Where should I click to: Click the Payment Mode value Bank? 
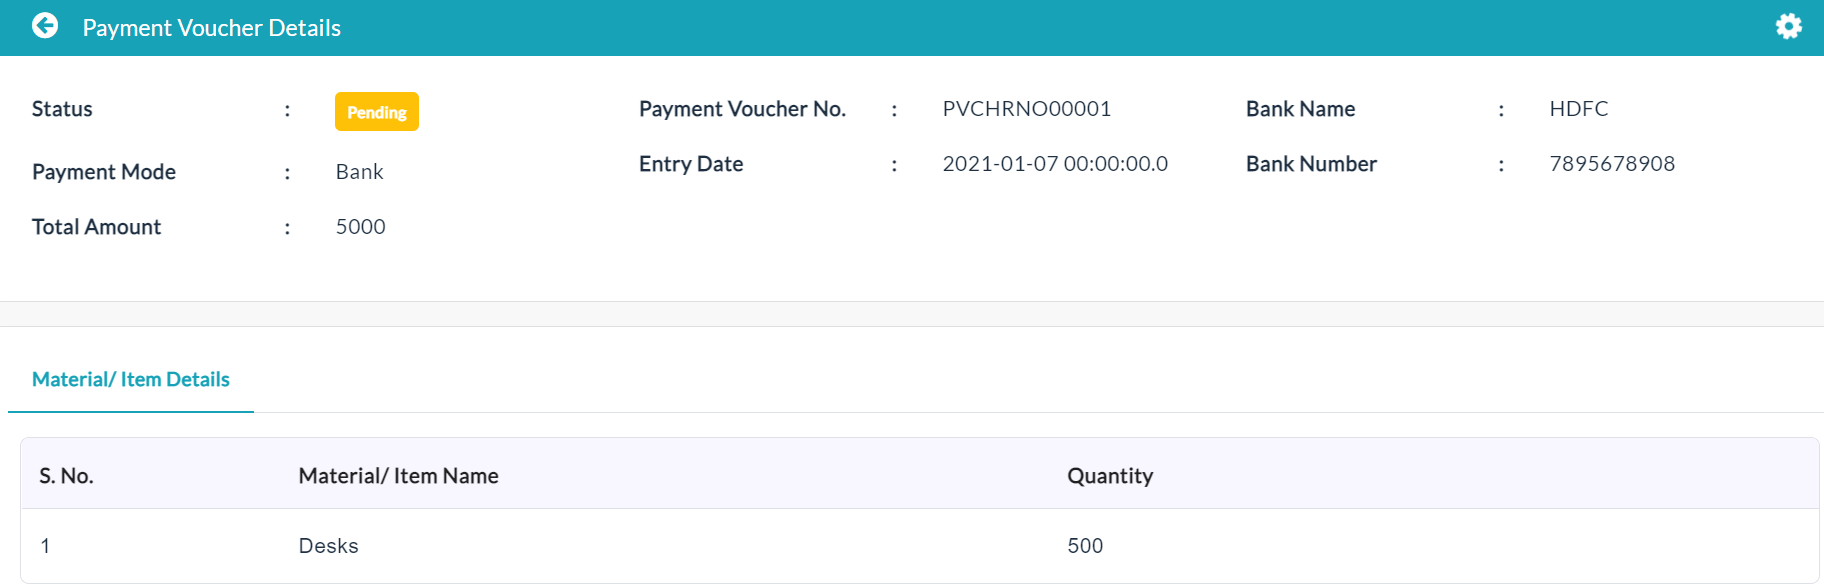tap(360, 172)
